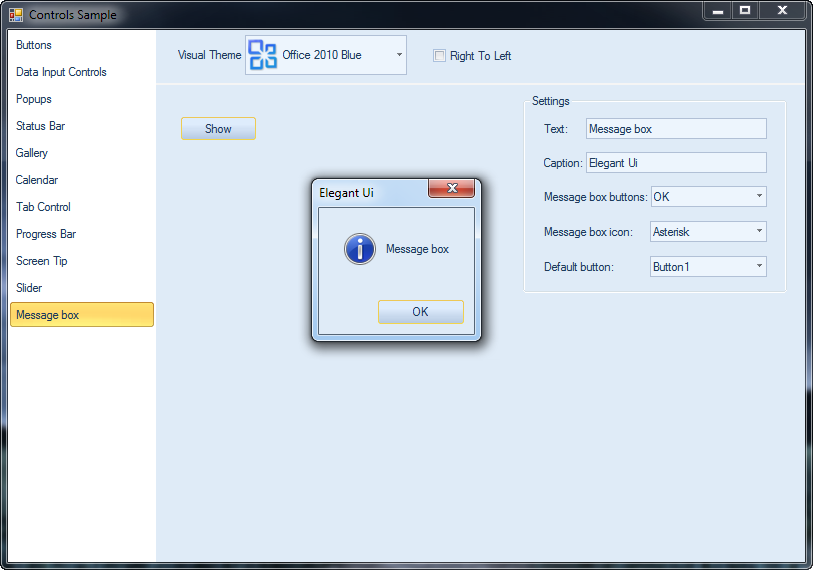
Task: Open Data Input Controls section
Action: coord(82,72)
